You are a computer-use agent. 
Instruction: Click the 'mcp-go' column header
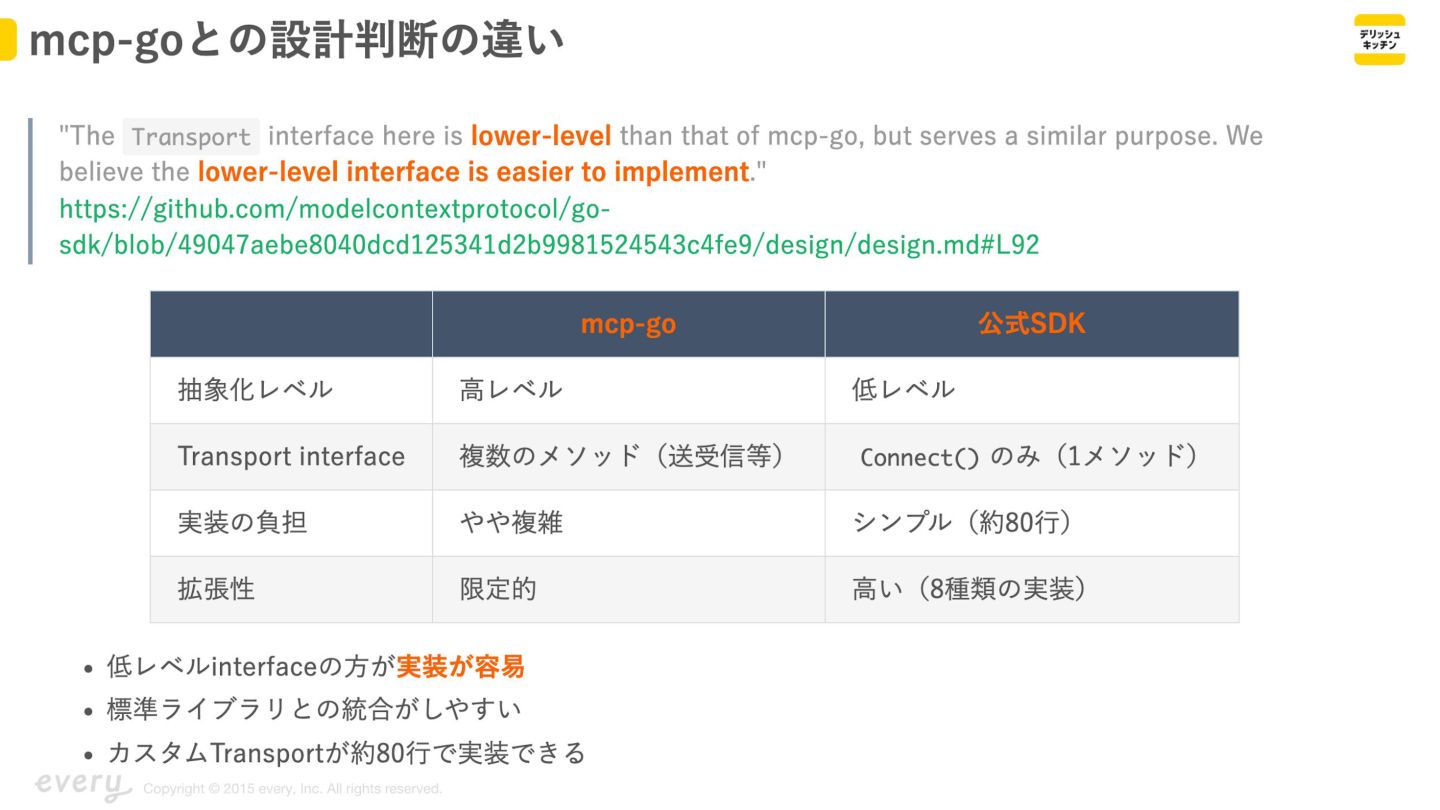(628, 324)
